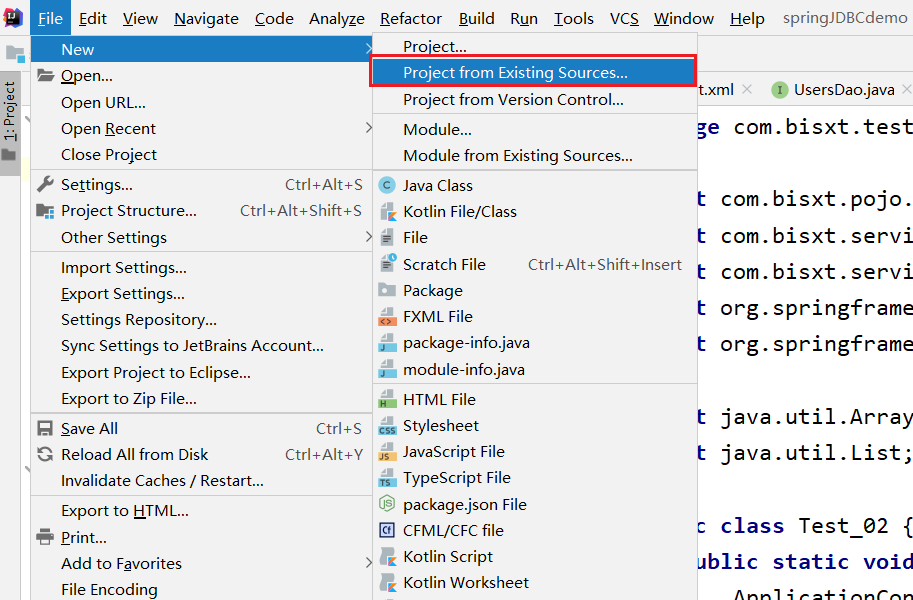Viewport: 913px width, 600px height.
Task: Click the Kotlin File/Class icon
Action: coord(387,211)
